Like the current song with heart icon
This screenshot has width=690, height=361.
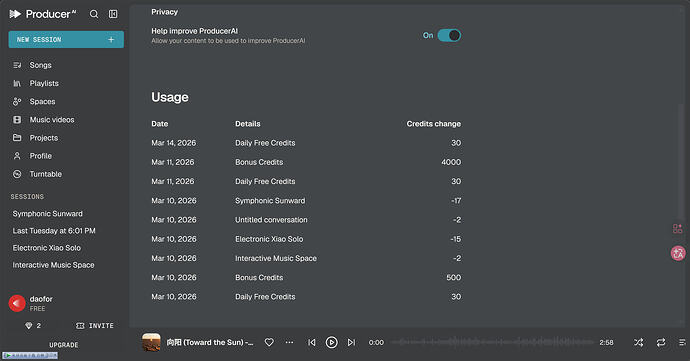click(269, 342)
